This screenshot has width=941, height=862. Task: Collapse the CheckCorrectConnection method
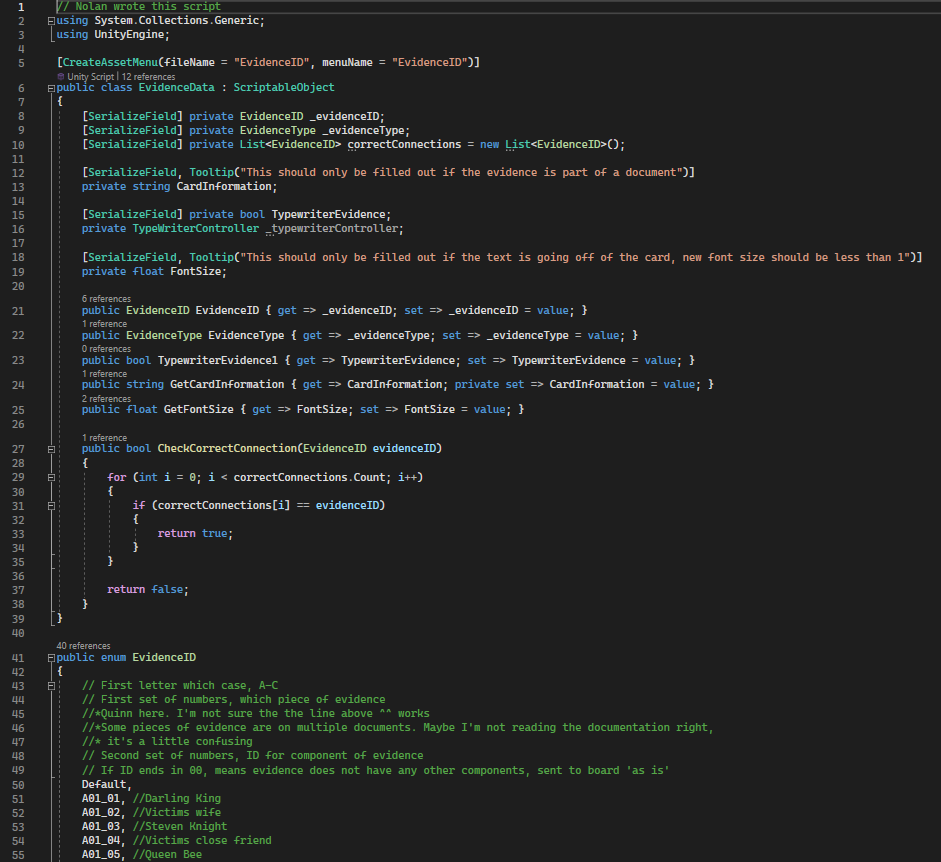(51, 449)
